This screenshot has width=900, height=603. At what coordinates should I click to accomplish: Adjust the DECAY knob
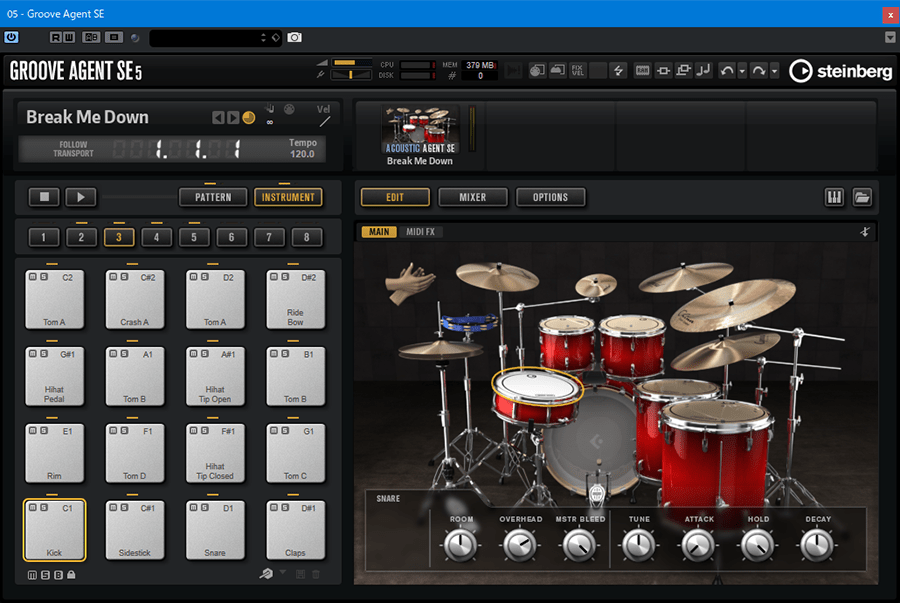[x=817, y=544]
